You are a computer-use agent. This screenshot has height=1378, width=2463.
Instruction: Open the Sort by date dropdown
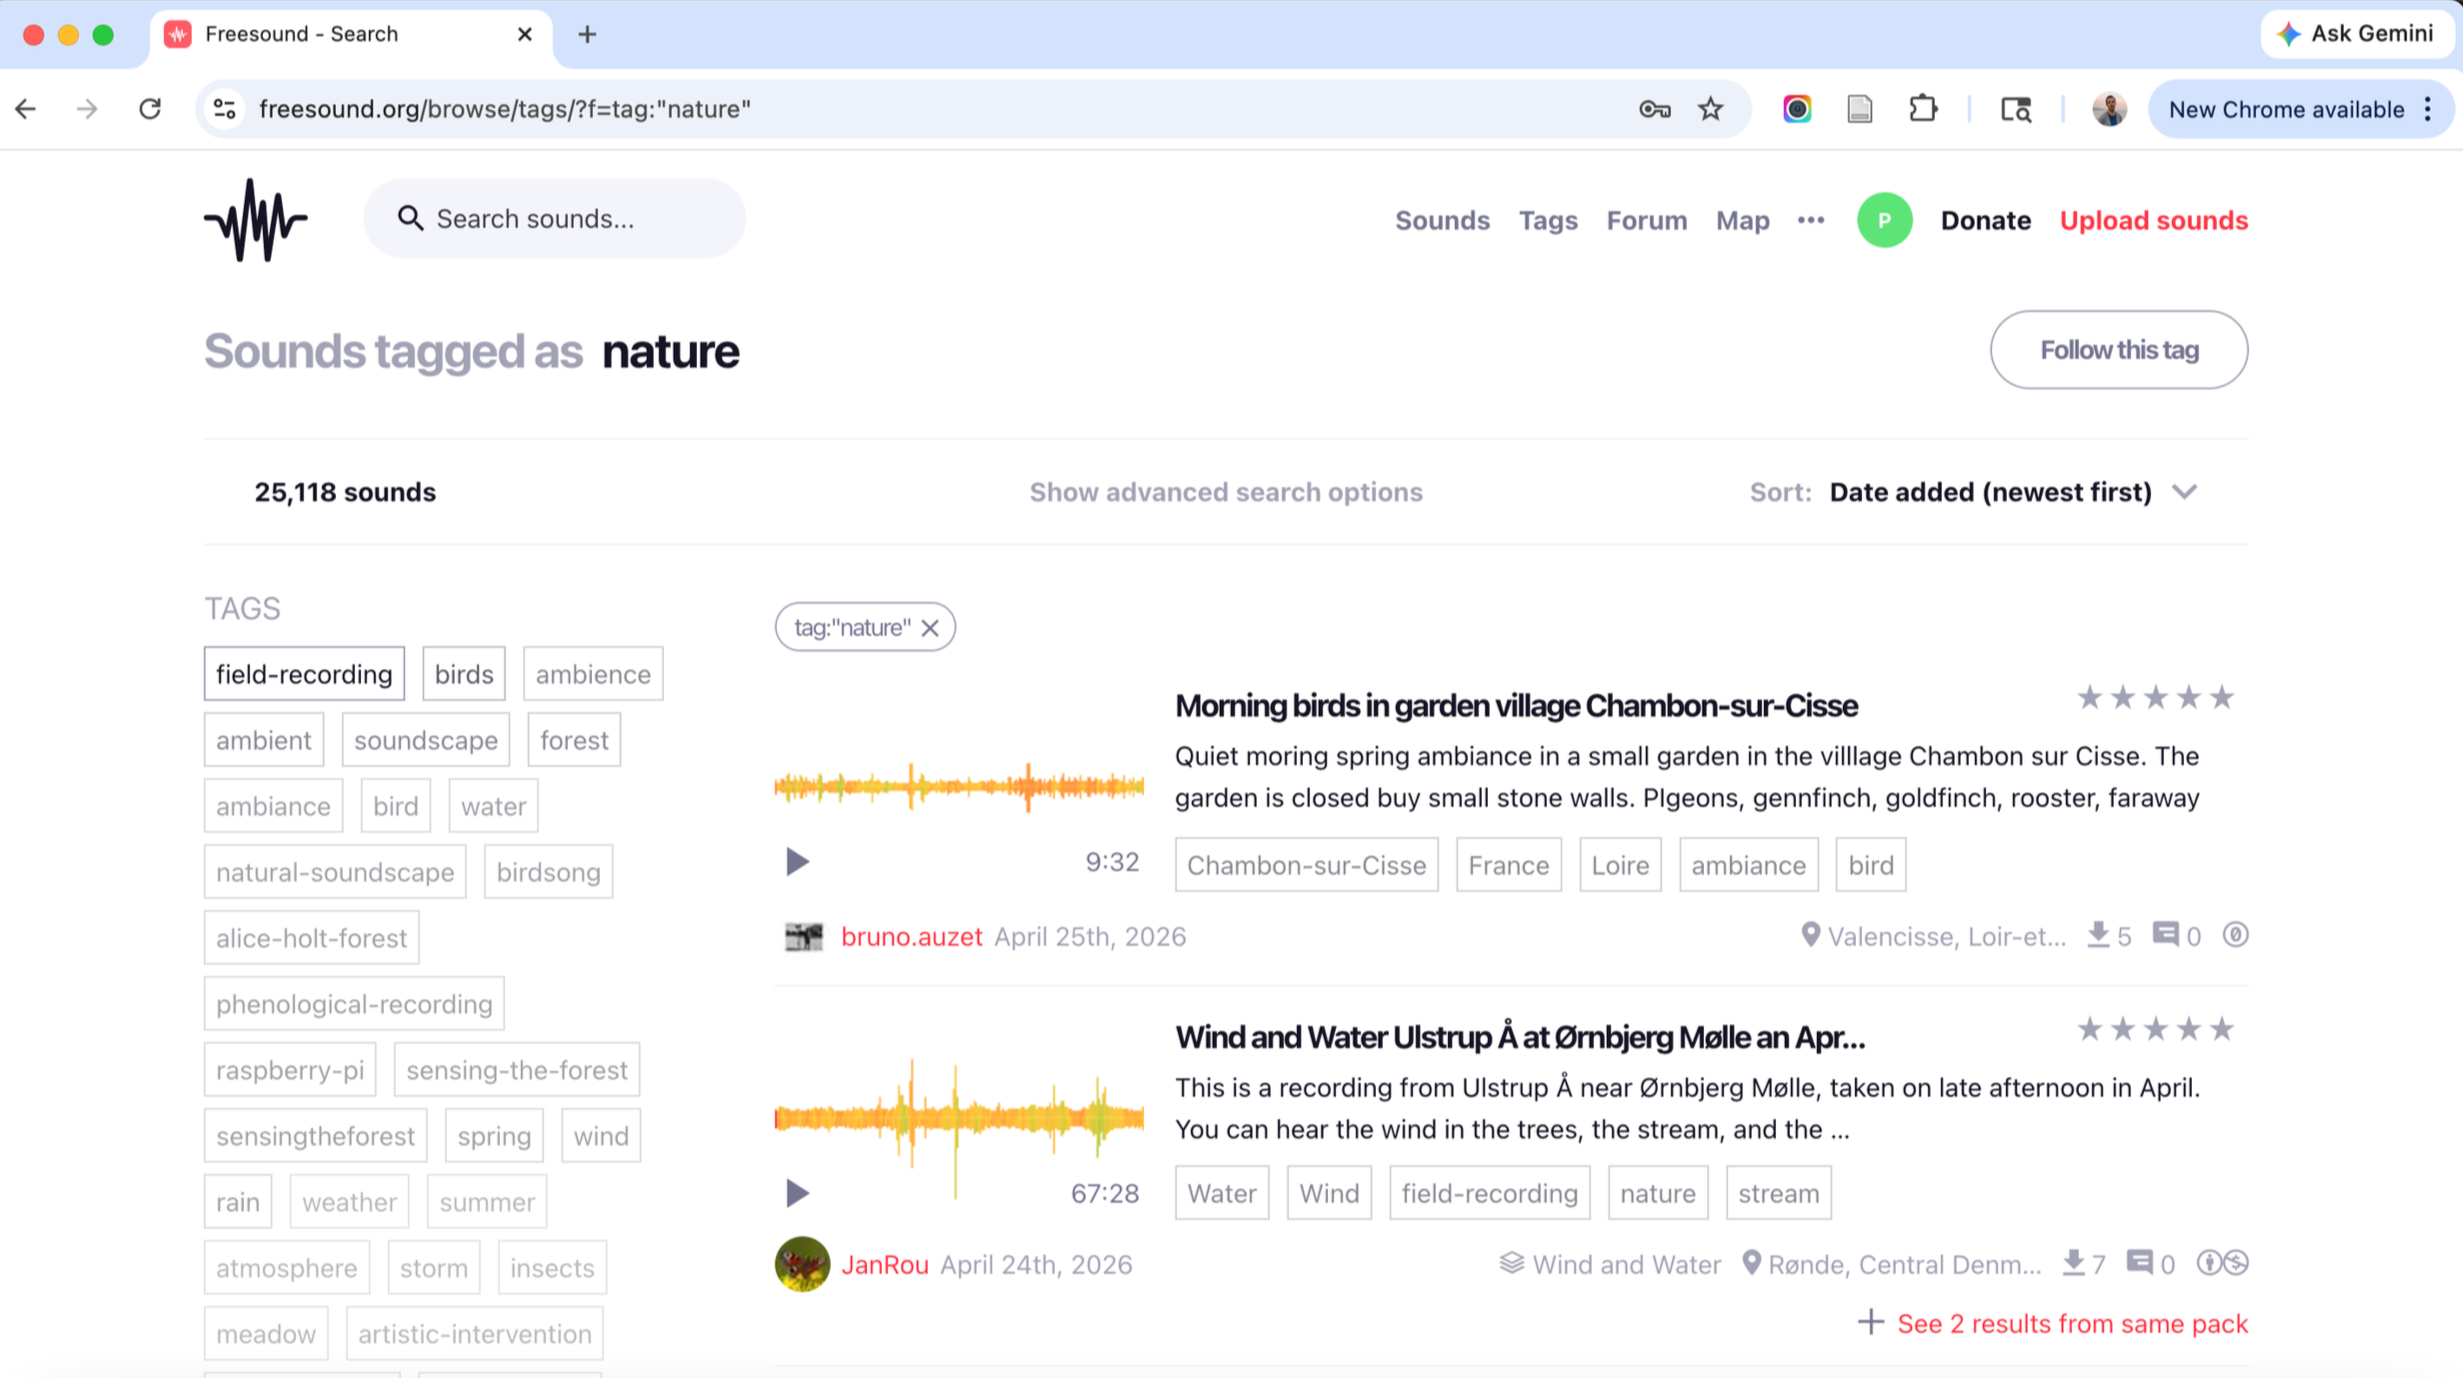coord(2012,492)
